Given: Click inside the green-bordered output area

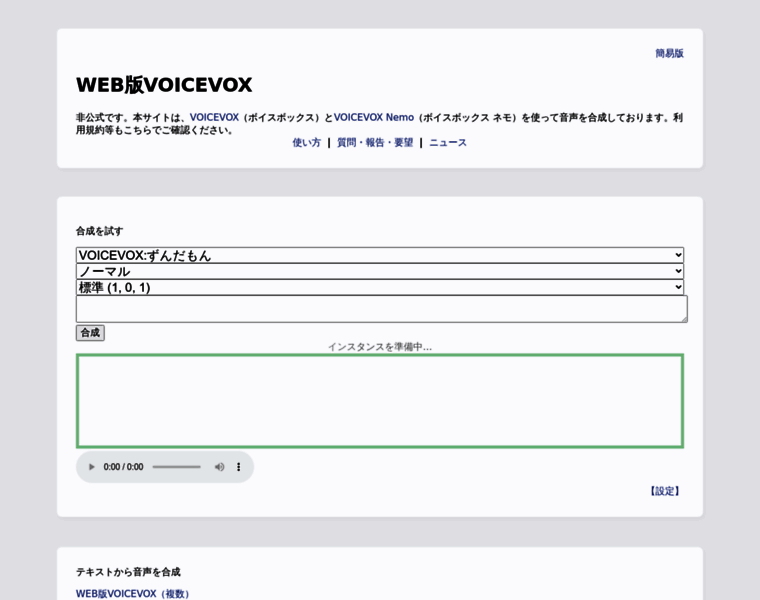Looking at the screenshot, I should tap(380, 401).
